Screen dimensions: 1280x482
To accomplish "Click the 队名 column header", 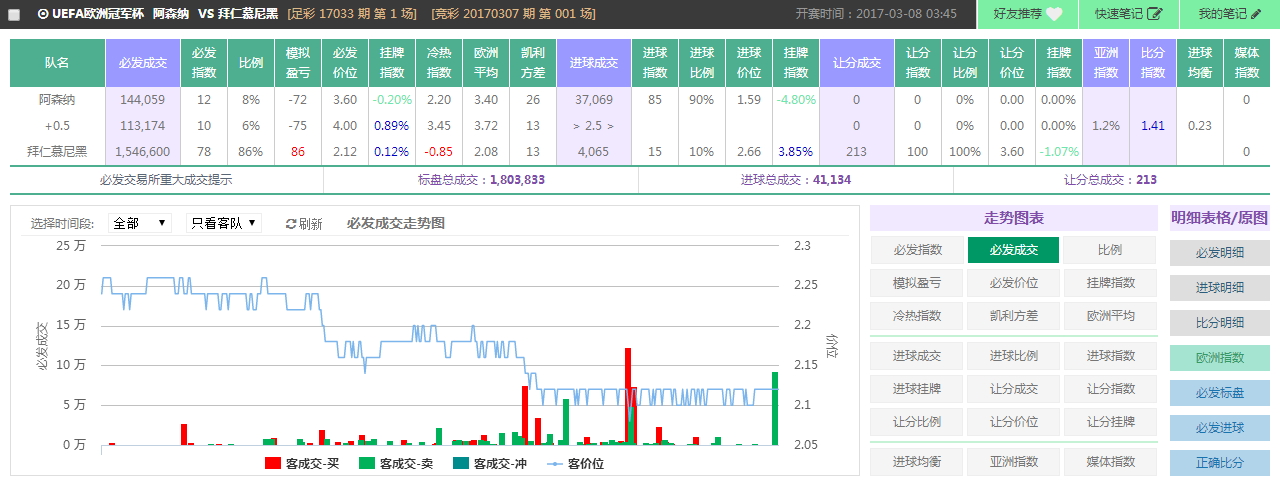I will pos(57,63).
